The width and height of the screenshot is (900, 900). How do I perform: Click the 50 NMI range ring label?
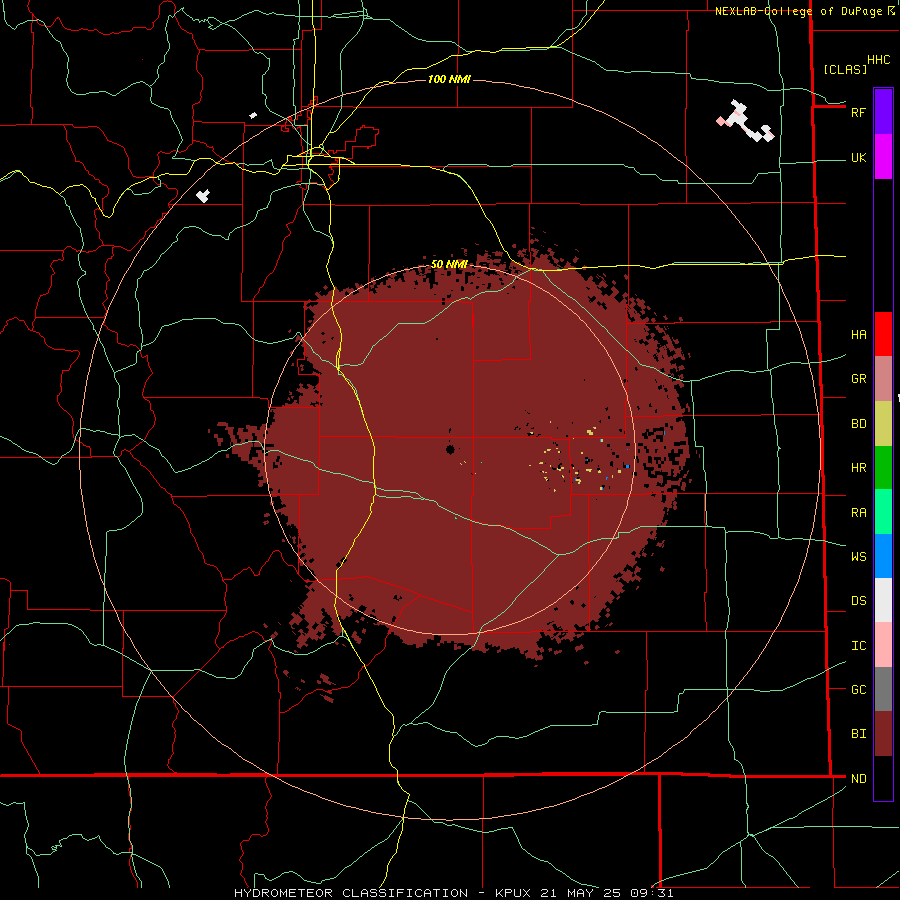449,264
